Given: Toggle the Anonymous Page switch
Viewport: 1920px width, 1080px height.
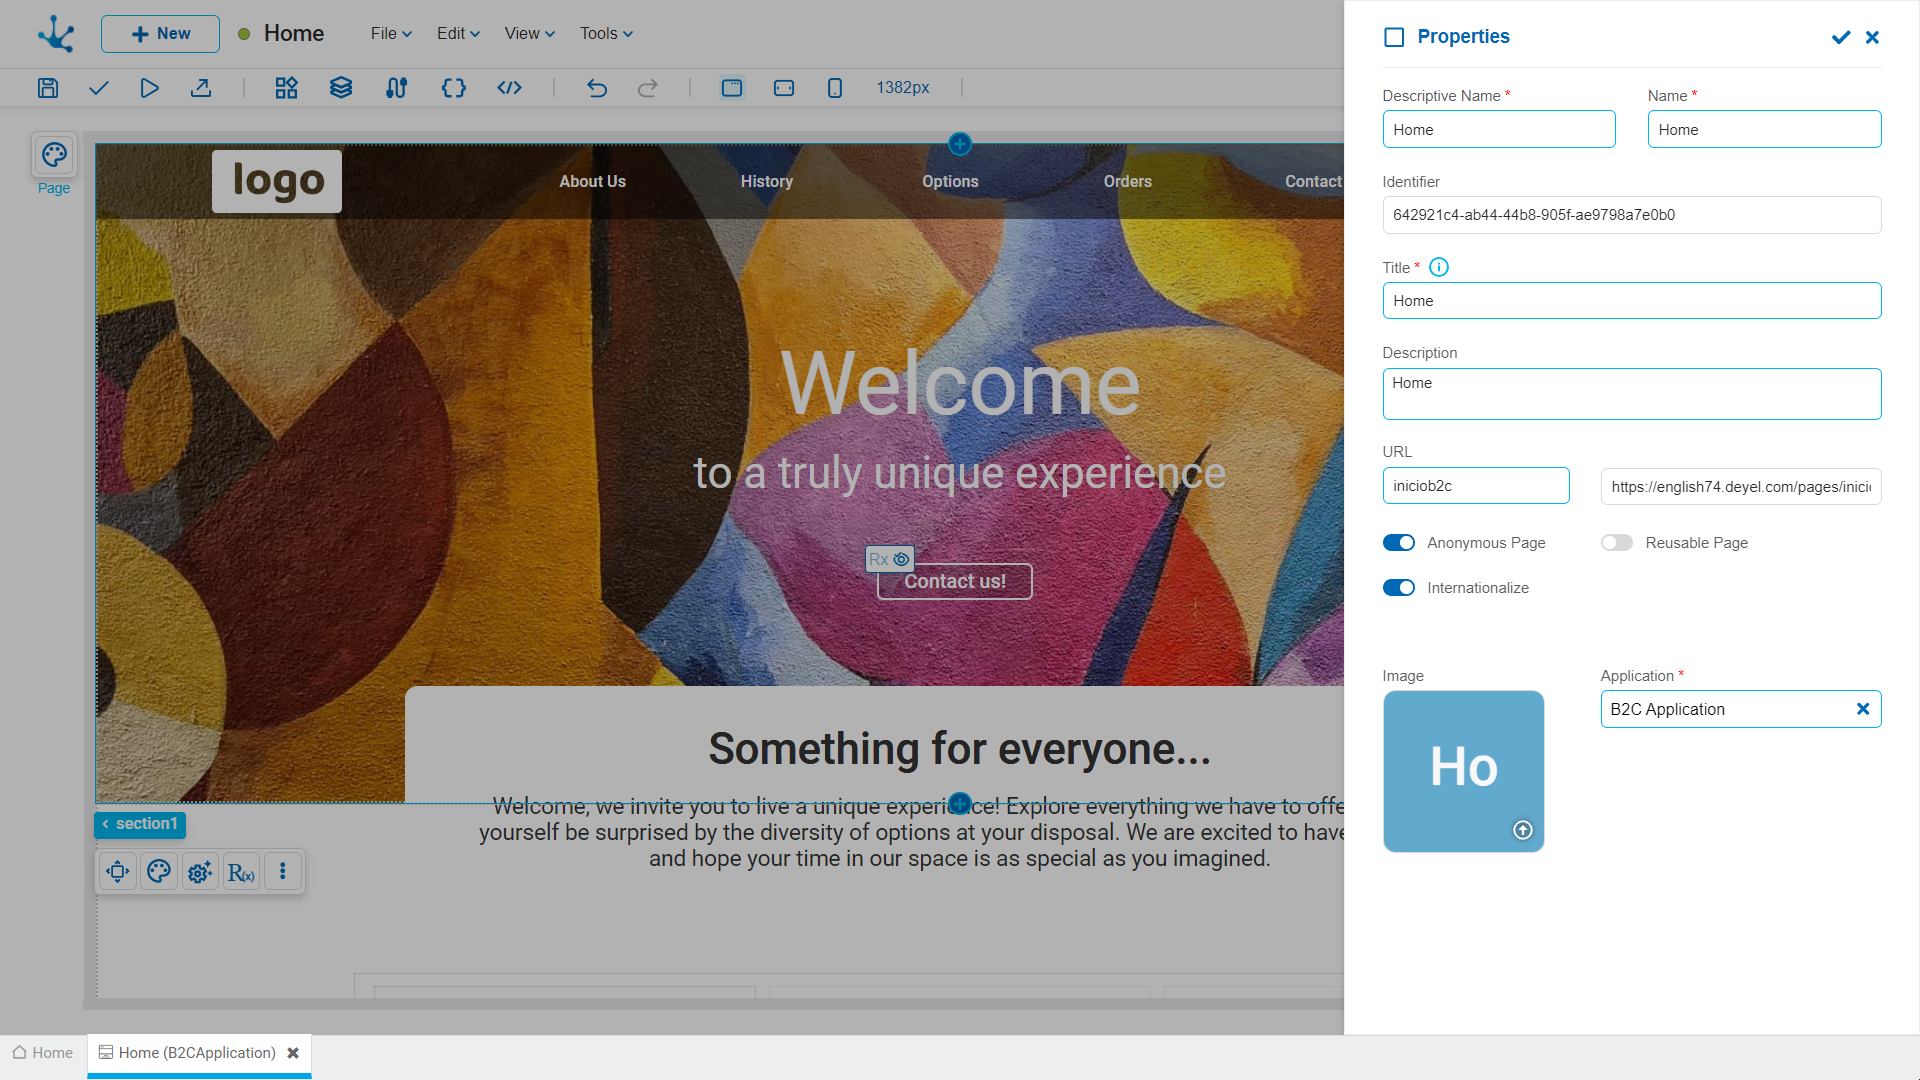Looking at the screenshot, I should coord(1398,543).
